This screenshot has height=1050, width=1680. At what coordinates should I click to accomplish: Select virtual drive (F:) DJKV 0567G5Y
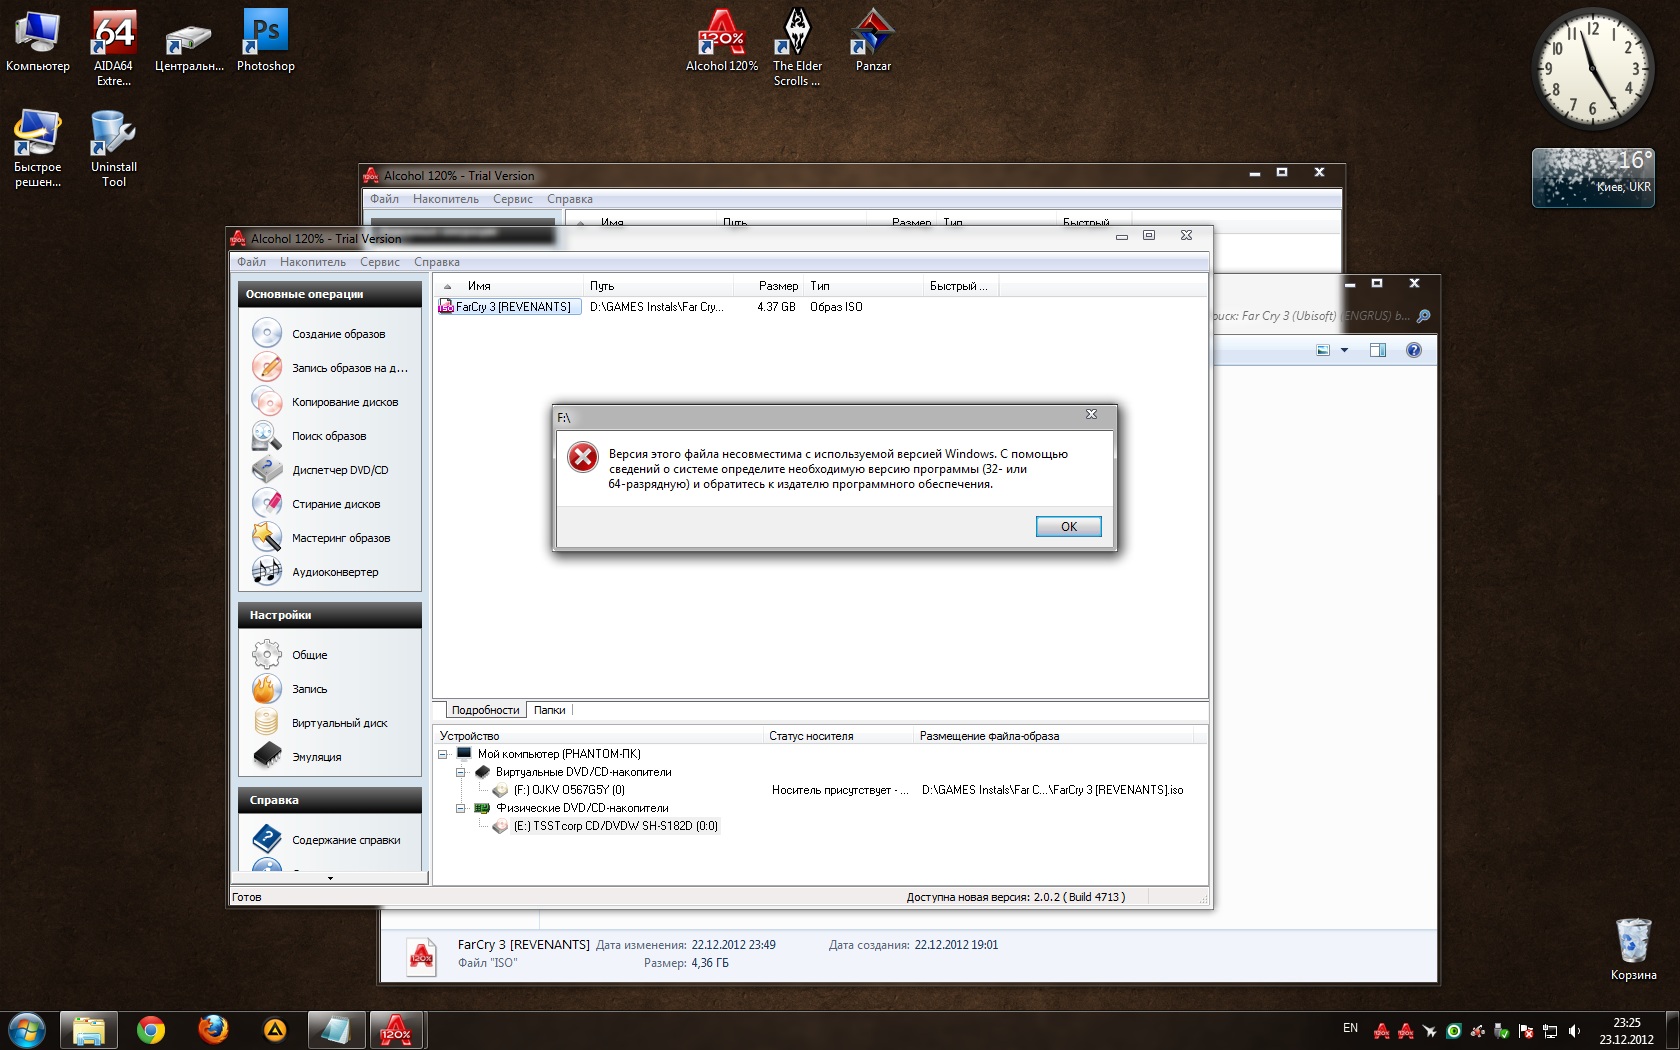pos(569,790)
